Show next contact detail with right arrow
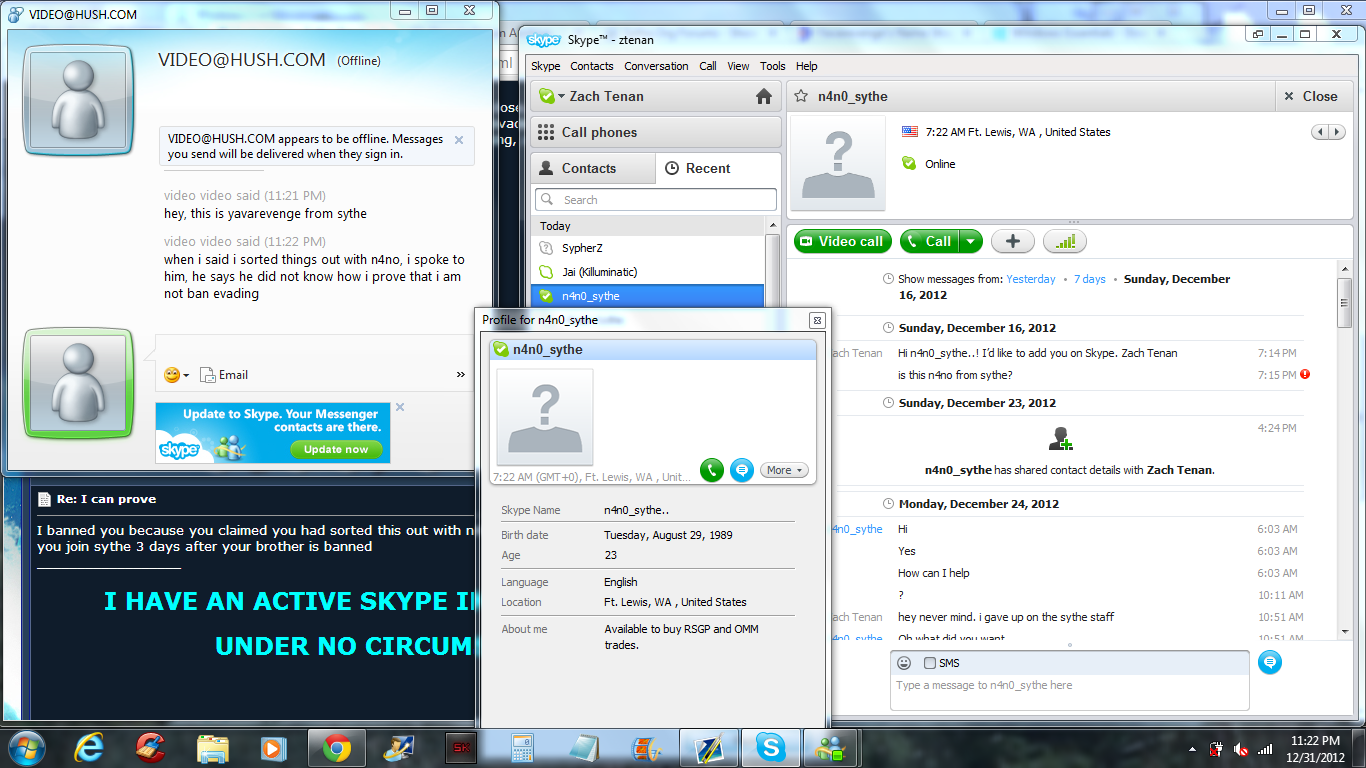 point(1337,132)
